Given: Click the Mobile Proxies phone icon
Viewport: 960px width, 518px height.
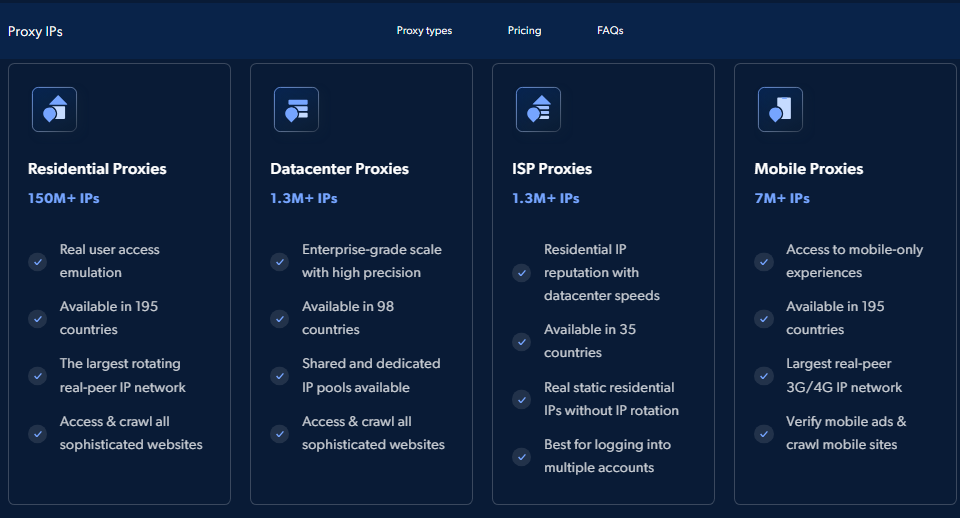Looking at the screenshot, I should pos(780,109).
